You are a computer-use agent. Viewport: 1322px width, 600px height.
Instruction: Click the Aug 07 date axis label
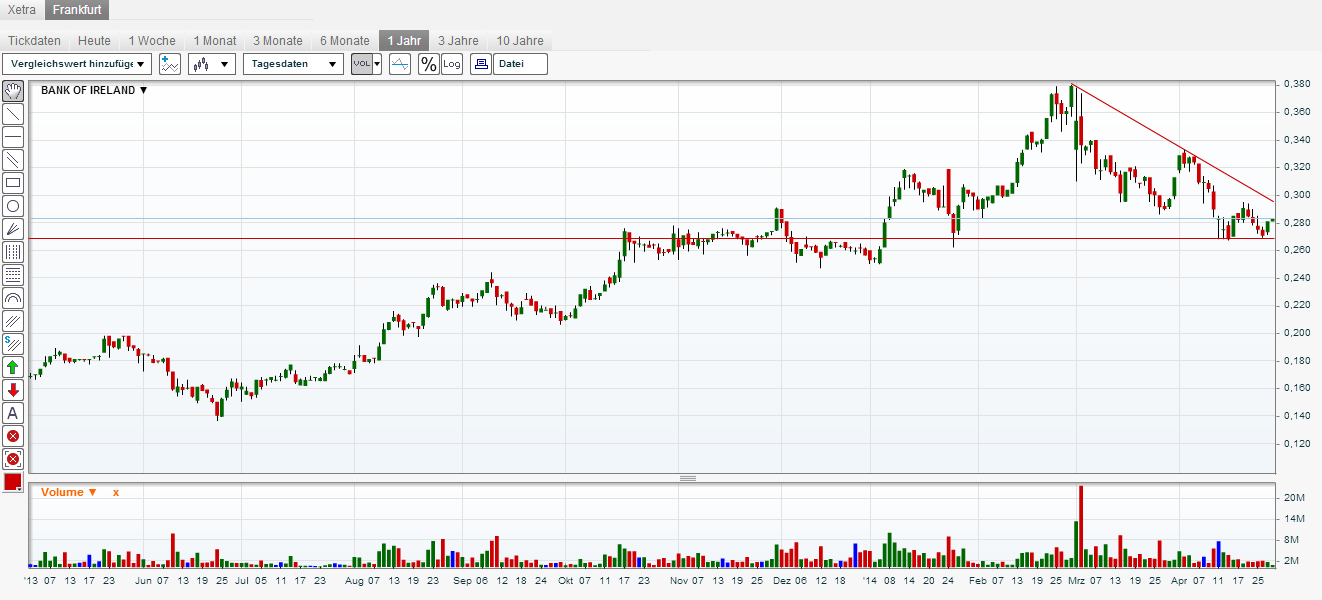tap(361, 580)
